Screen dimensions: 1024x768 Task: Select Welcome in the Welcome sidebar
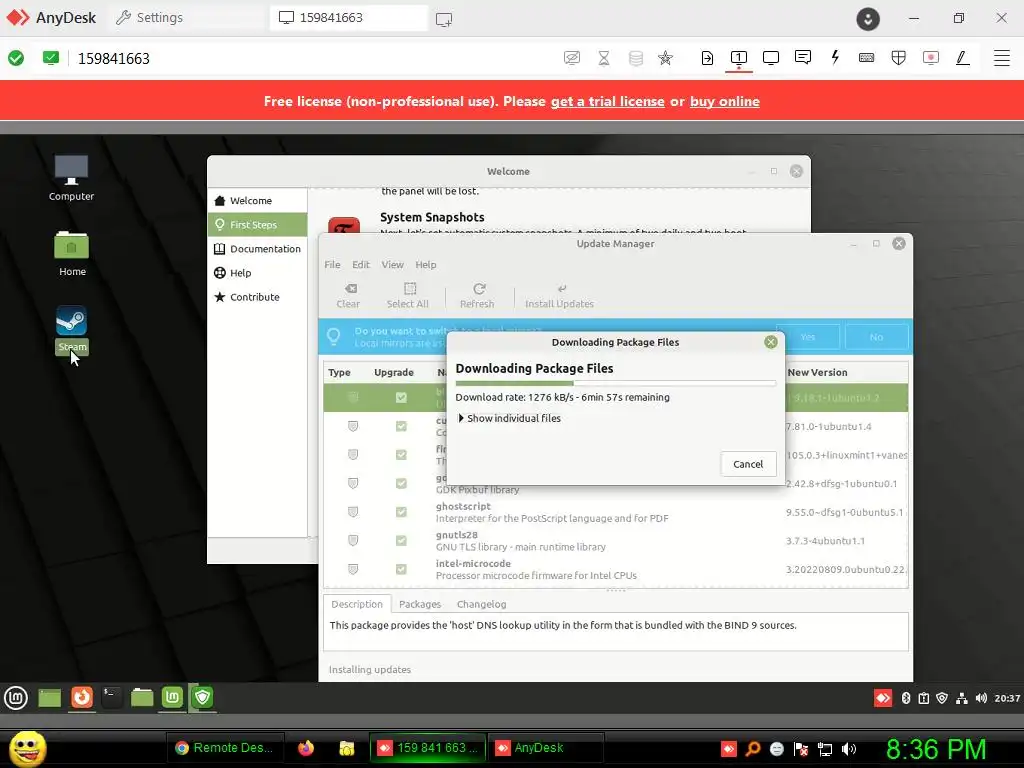(257, 200)
